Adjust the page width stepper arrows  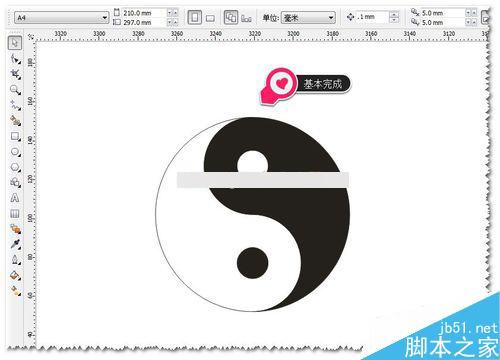pos(172,13)
